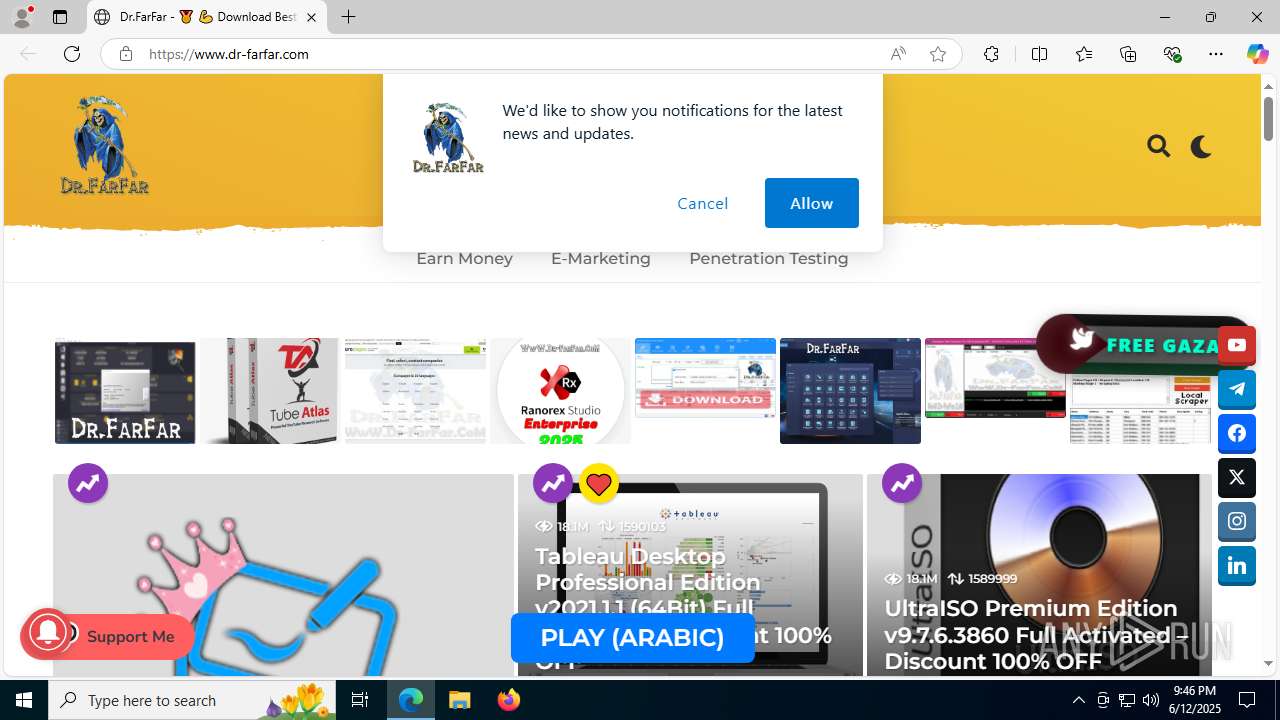Open X (Twitter) social link

[1237, 478]
